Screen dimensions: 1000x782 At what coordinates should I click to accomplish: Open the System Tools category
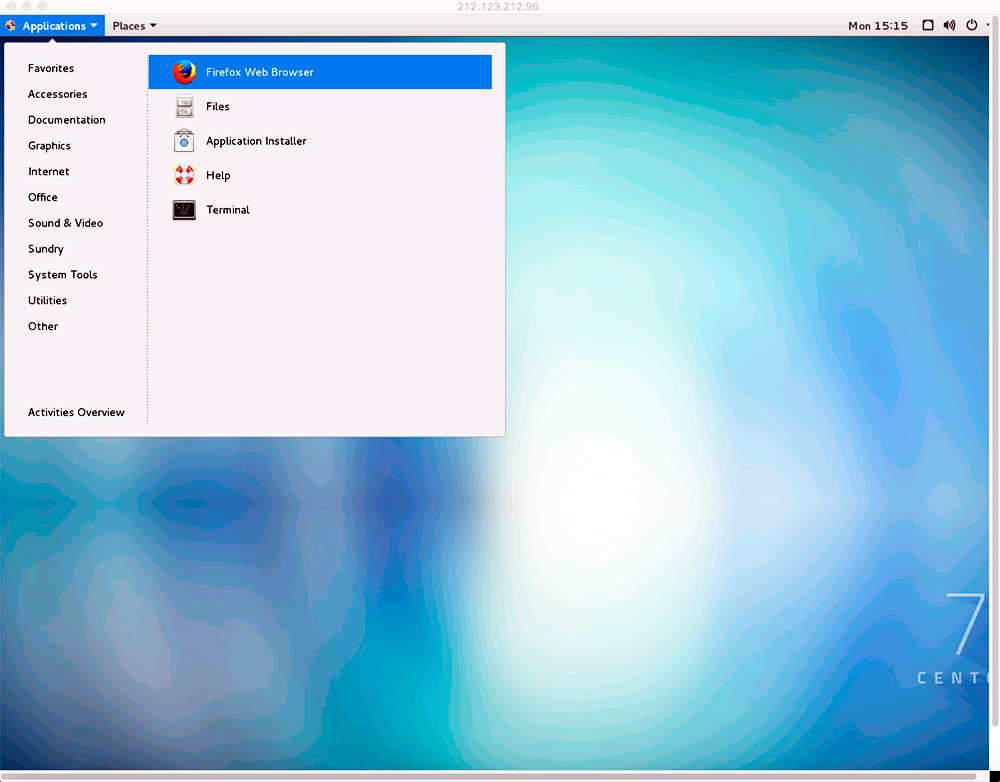click(62, 275)
